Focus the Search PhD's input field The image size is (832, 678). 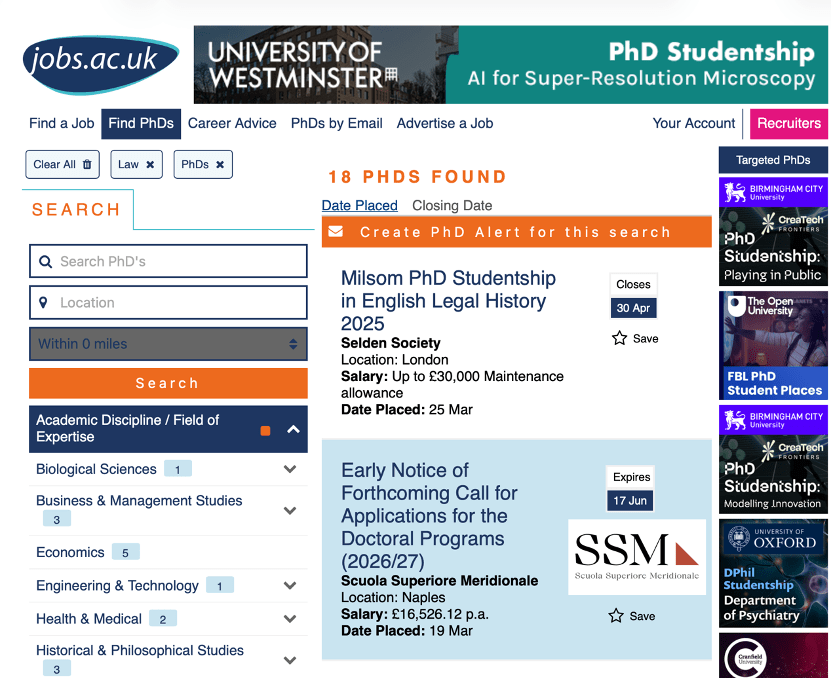click(x=168, y=262)
